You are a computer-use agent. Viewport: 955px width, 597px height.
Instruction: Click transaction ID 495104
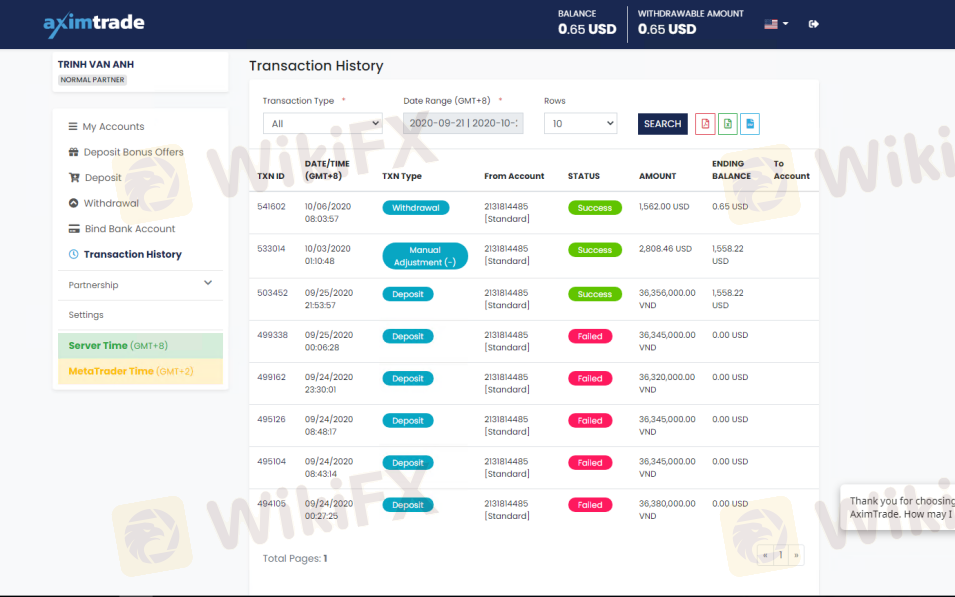272,461
